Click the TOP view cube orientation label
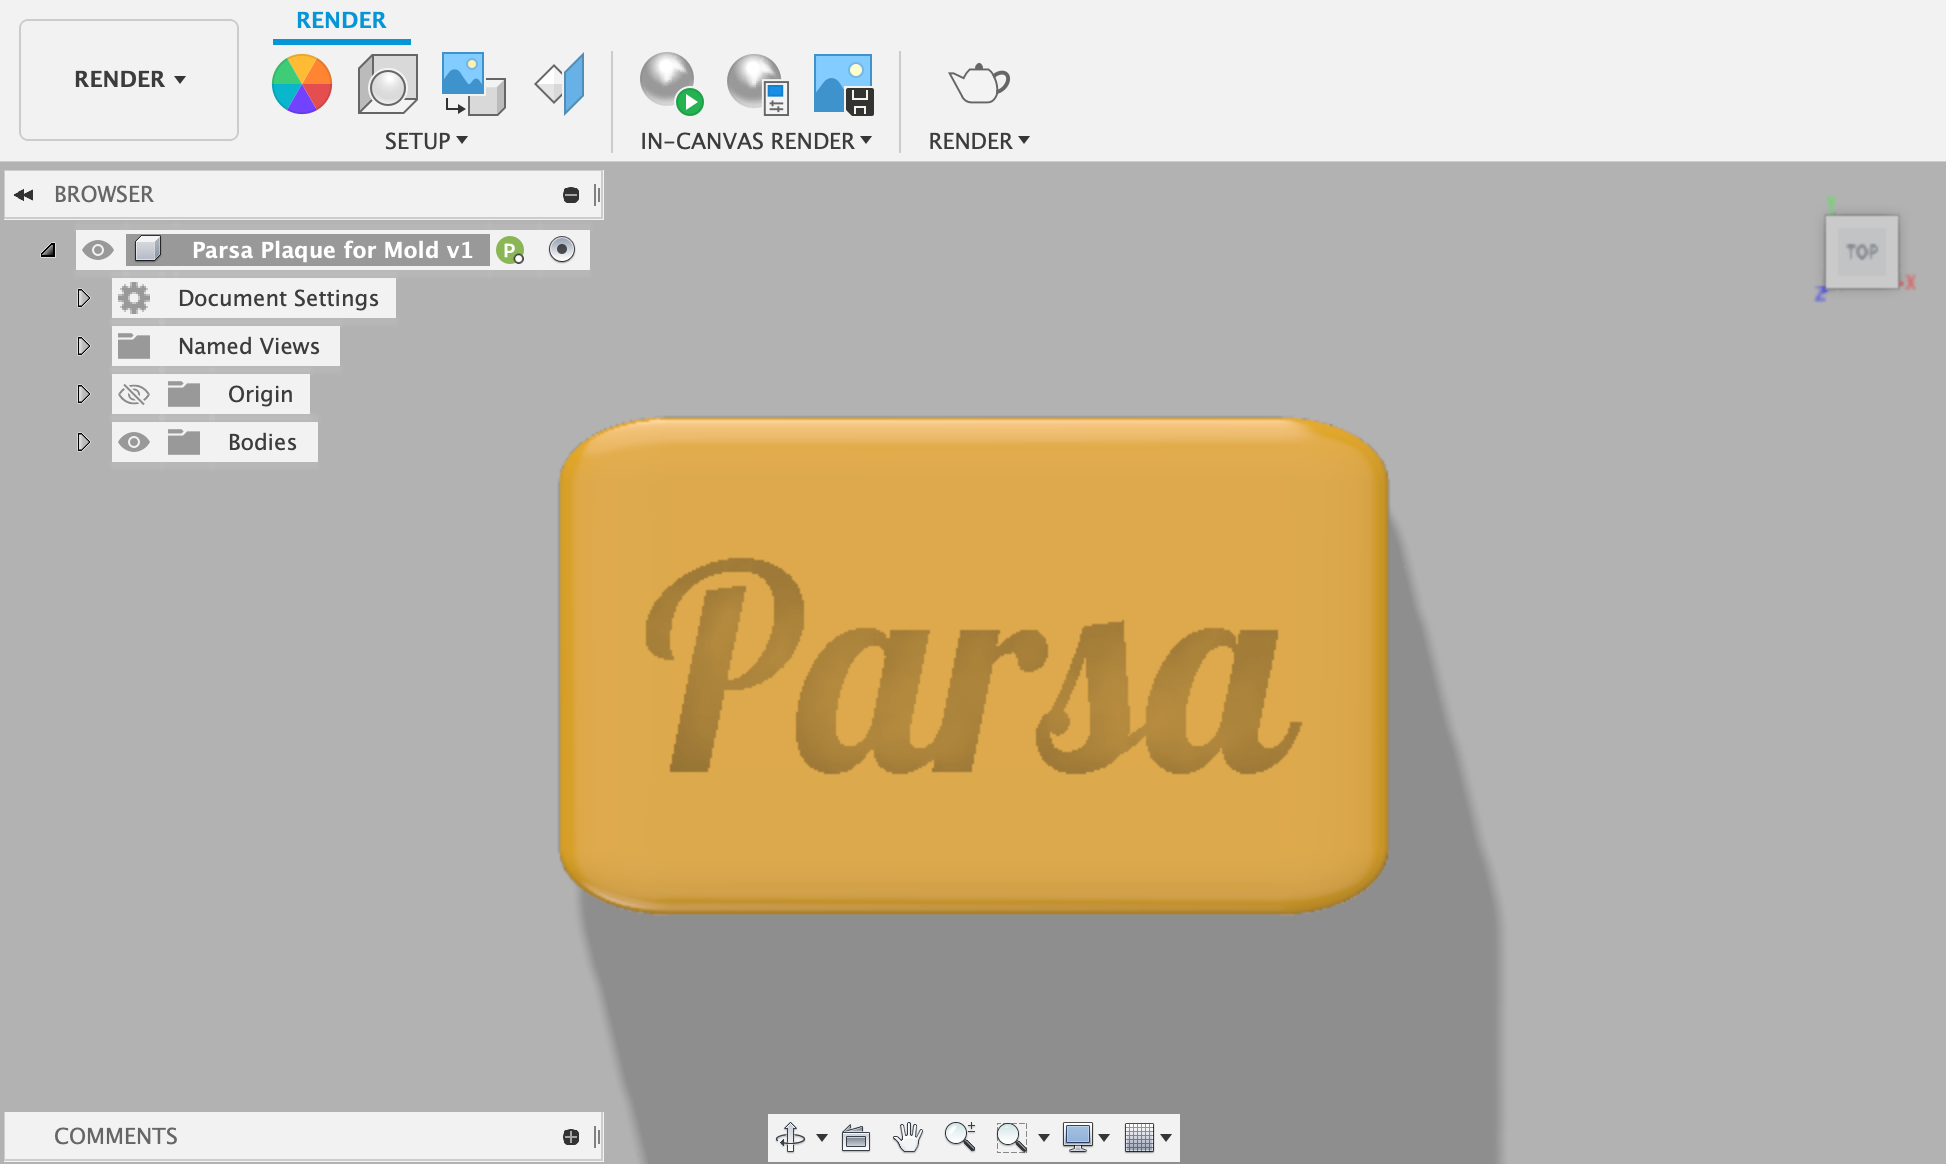Image resolution: width=1946 pixels, height=1164 pixels. (x=1862, y=252)
